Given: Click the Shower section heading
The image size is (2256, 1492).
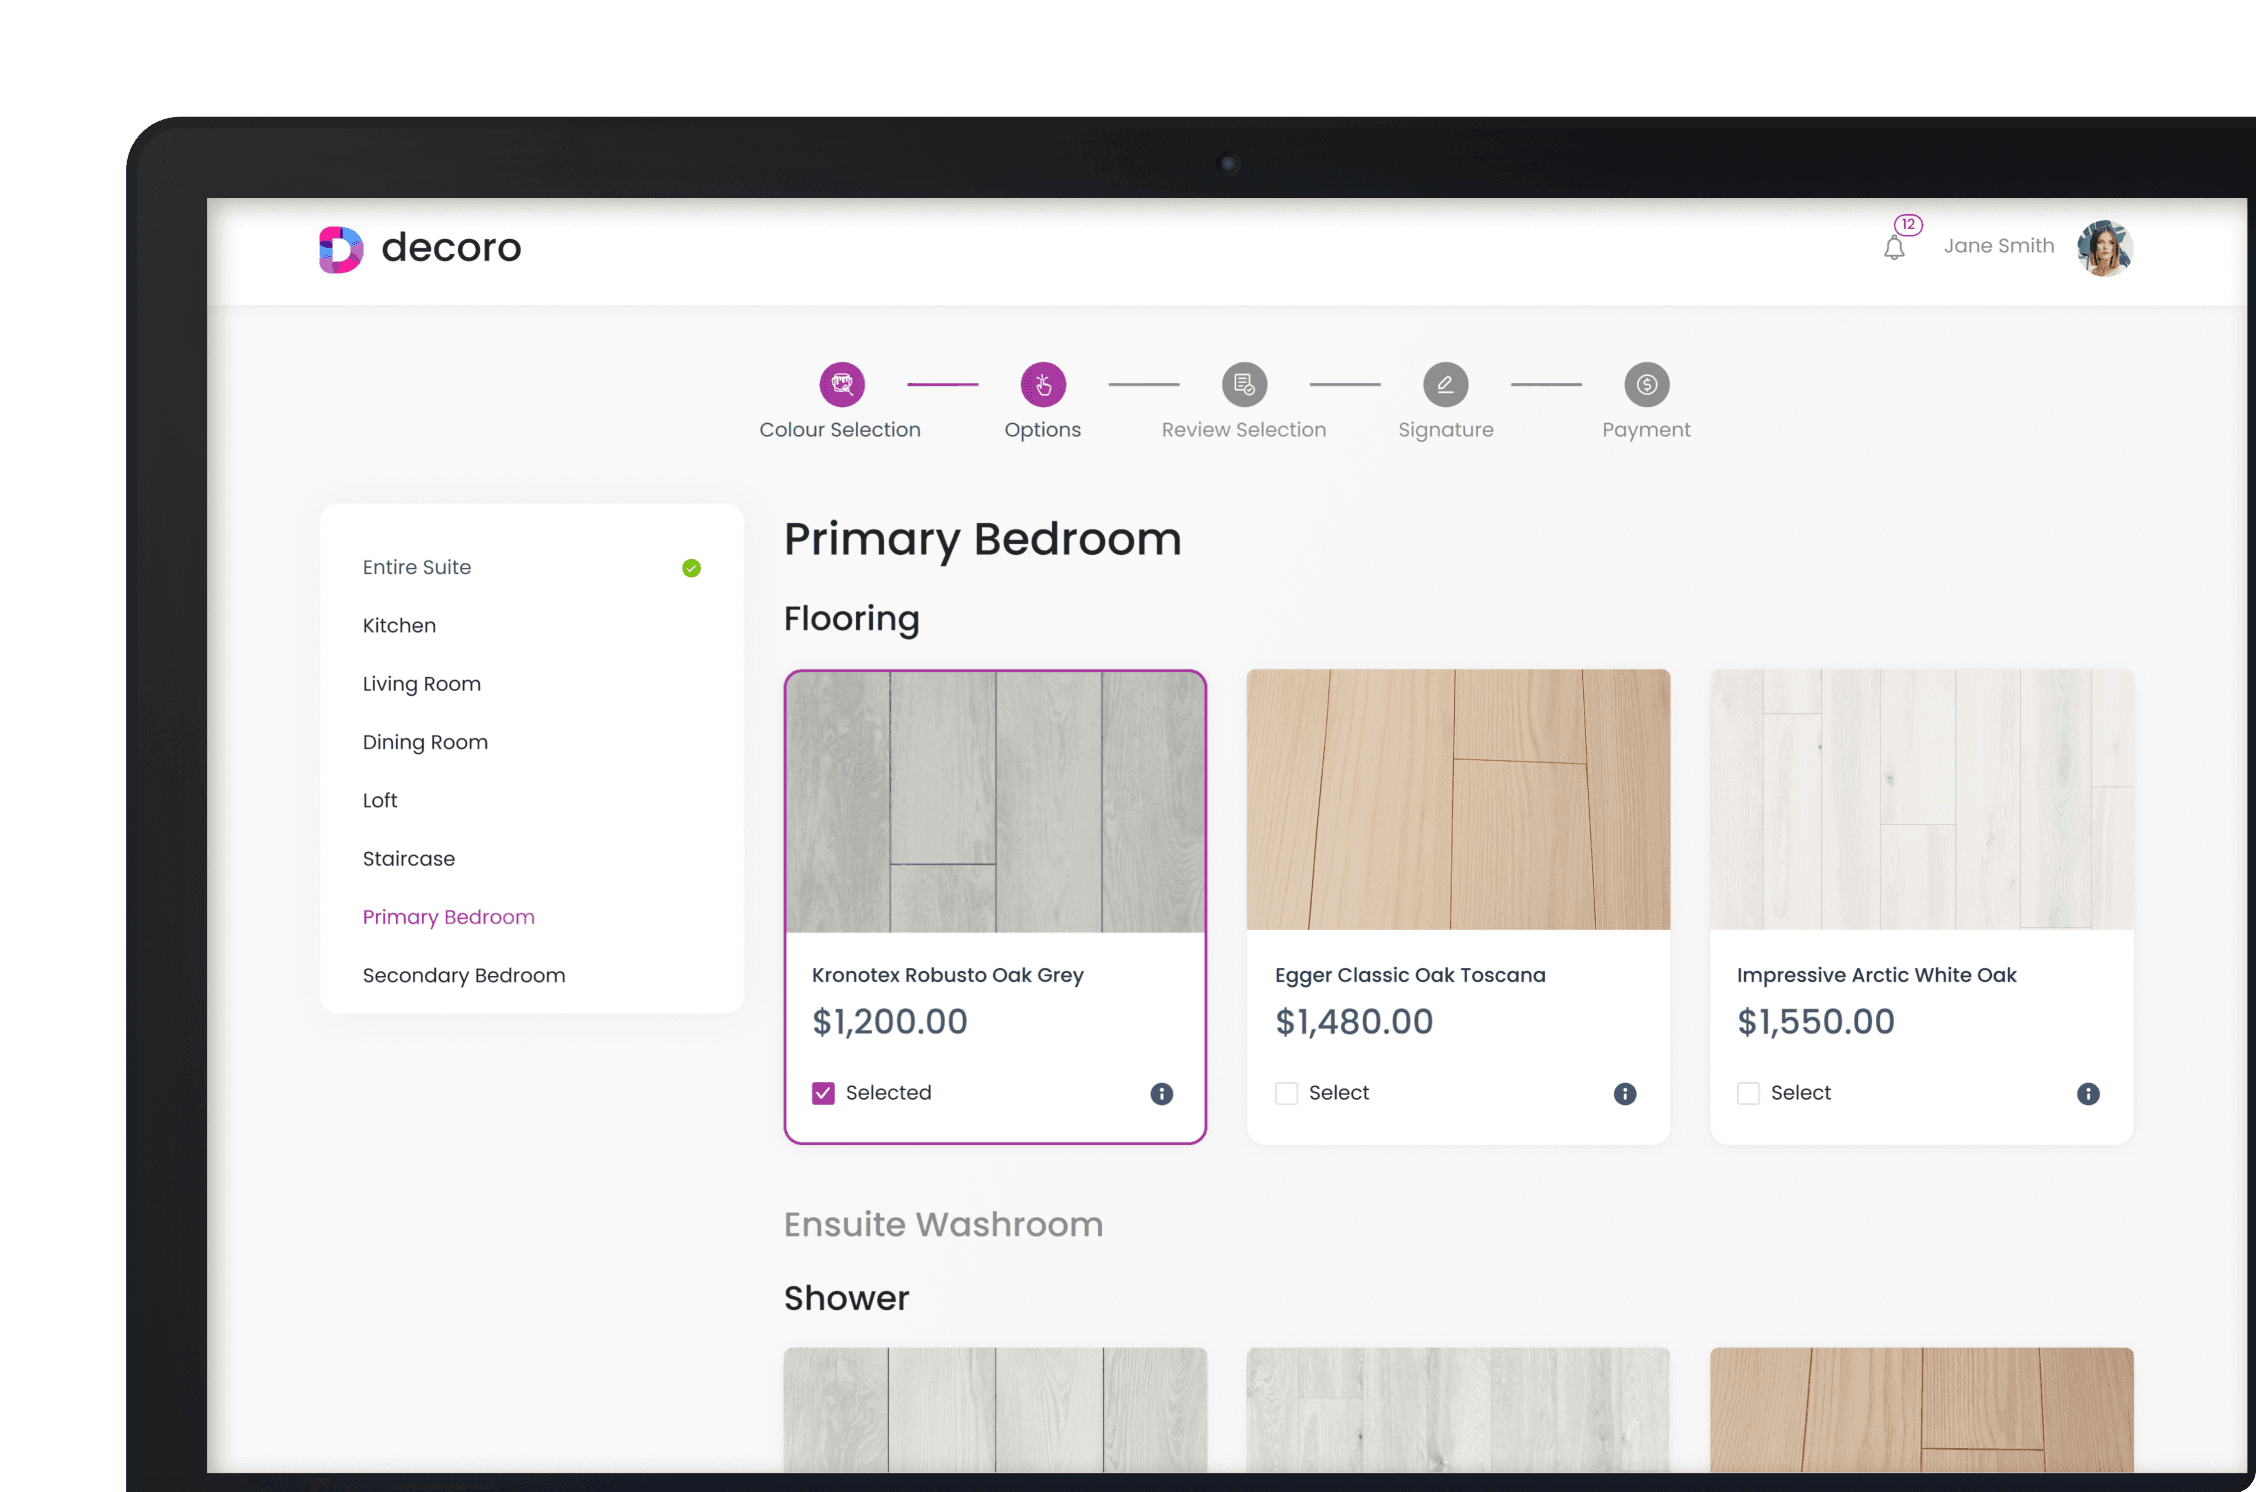Looking at the screenshot, I should (846, 1298).
